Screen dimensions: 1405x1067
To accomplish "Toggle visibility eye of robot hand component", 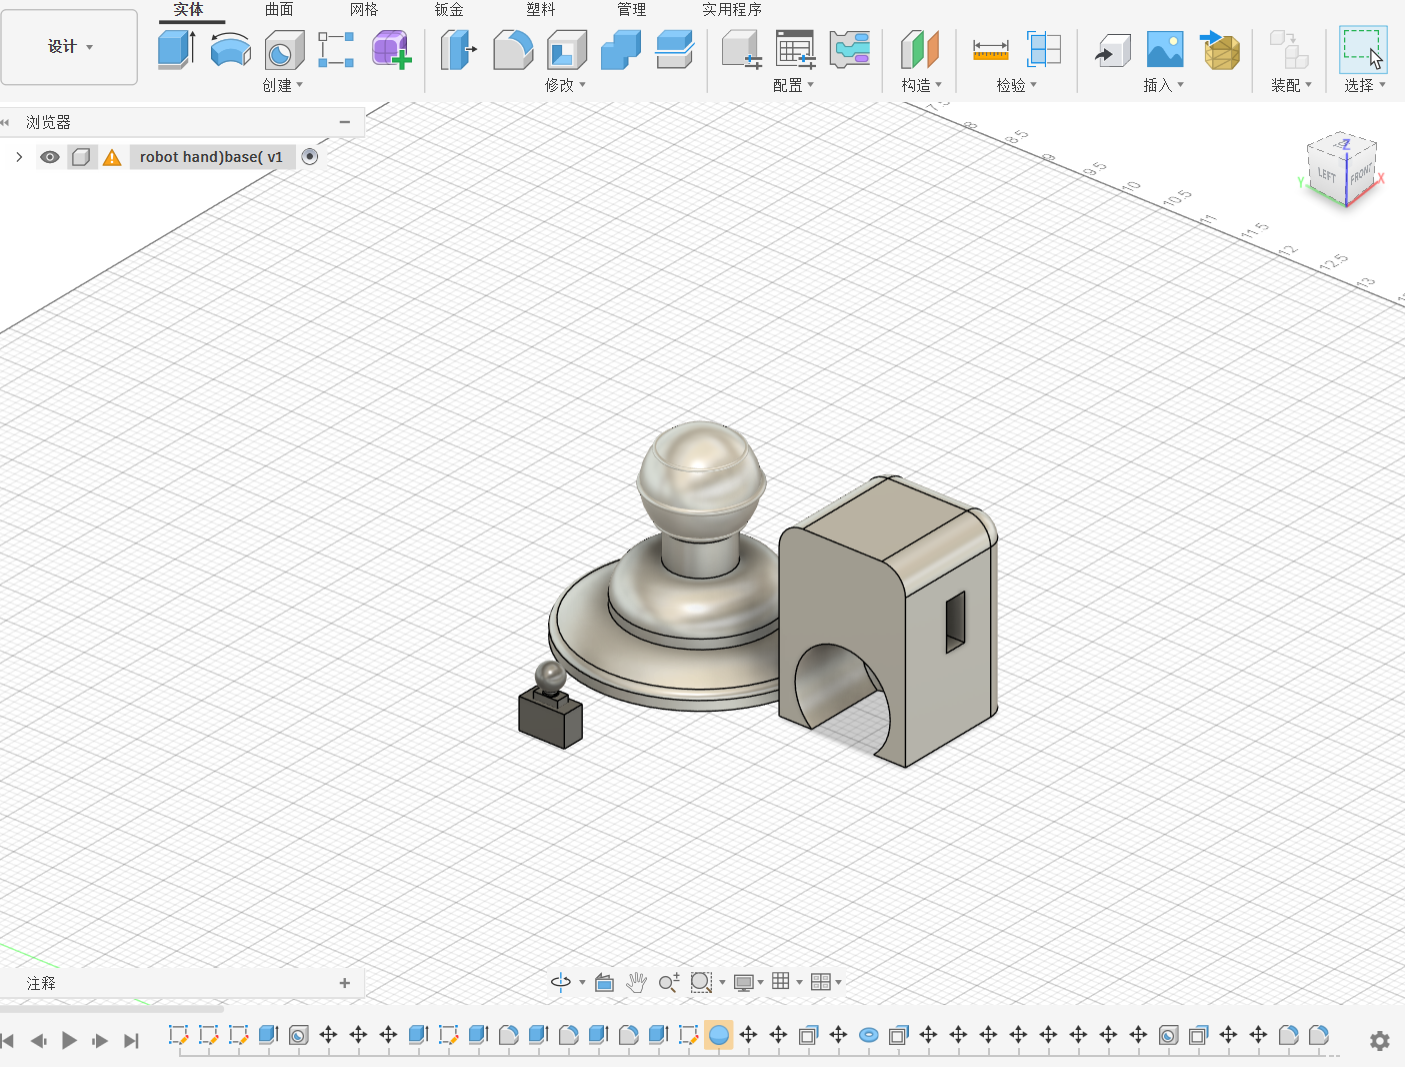I will click(49, 157).
